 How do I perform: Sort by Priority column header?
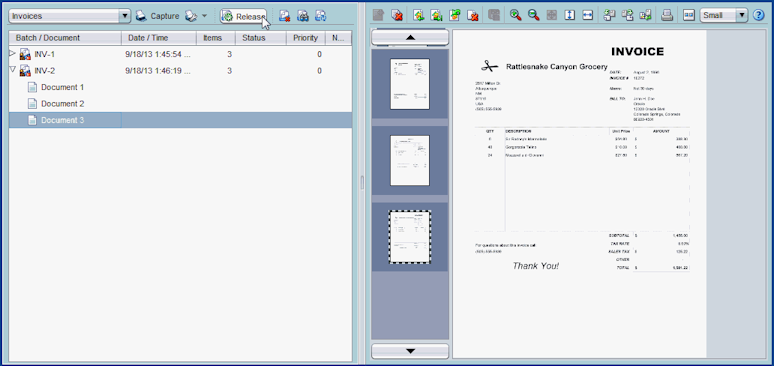tap(305, 38)
